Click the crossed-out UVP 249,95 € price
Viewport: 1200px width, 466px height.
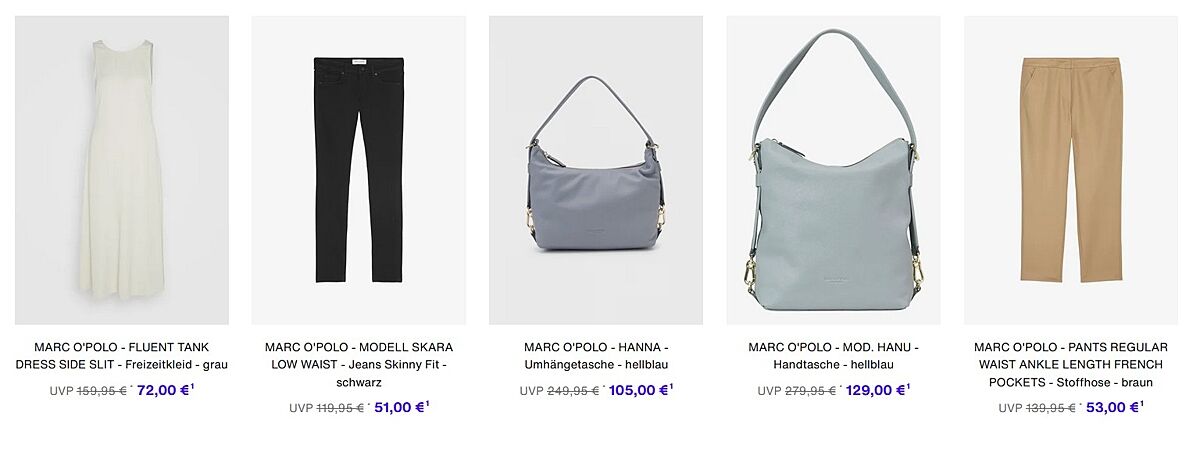pos(559,391)
